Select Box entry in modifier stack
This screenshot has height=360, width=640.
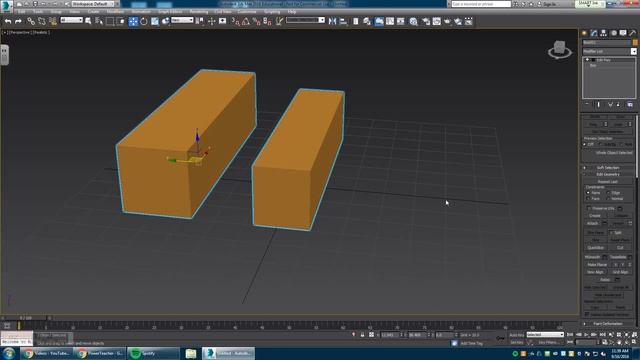(593, 65)
